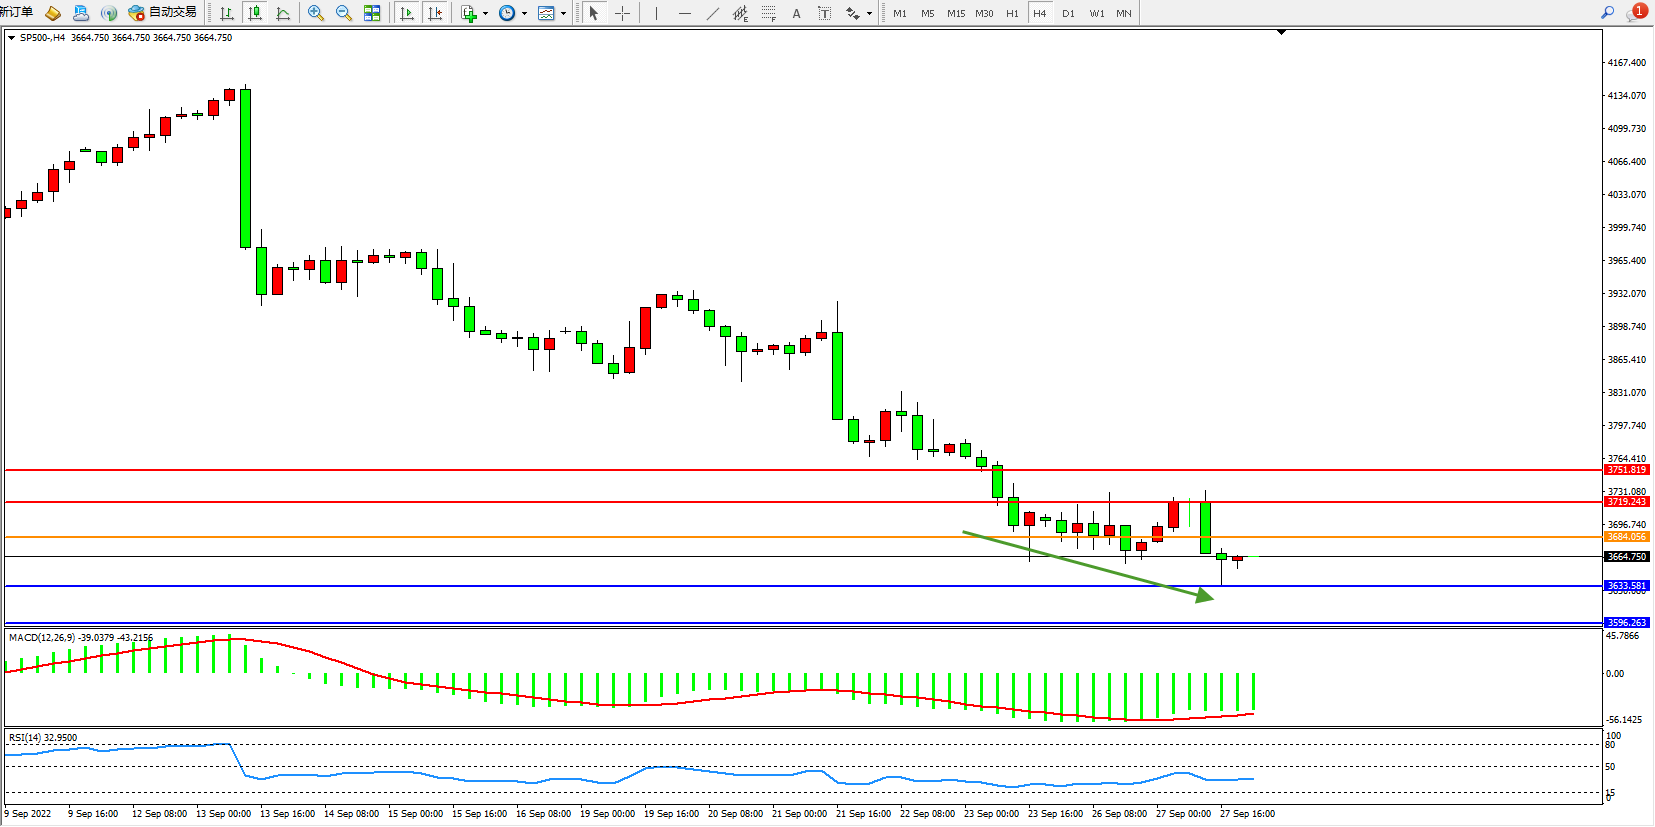This screenshot has width=1655, height=827.
Task: Click the 自动交易 auto trading button
Action: (x=163, y=12)
